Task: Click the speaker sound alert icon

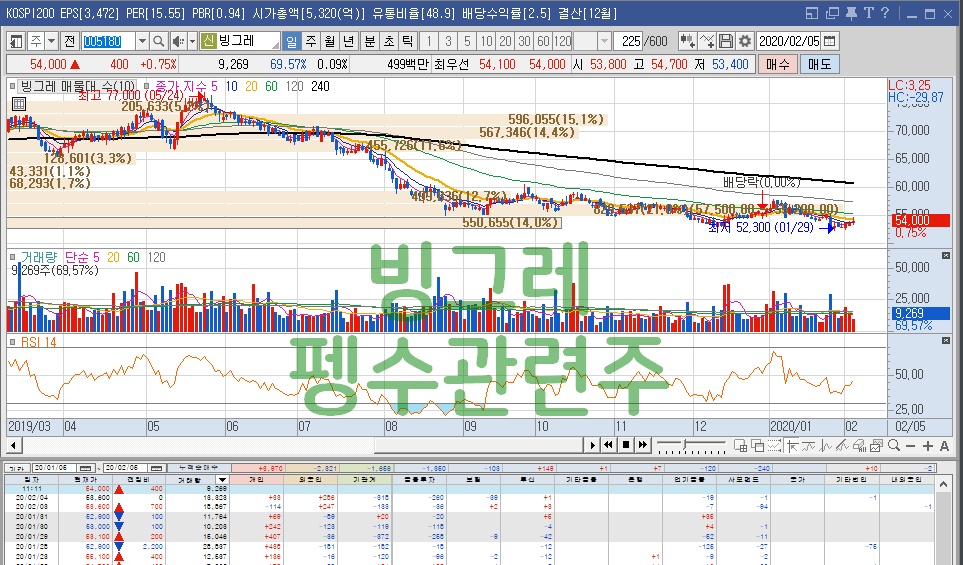Action: pos(178,41)
